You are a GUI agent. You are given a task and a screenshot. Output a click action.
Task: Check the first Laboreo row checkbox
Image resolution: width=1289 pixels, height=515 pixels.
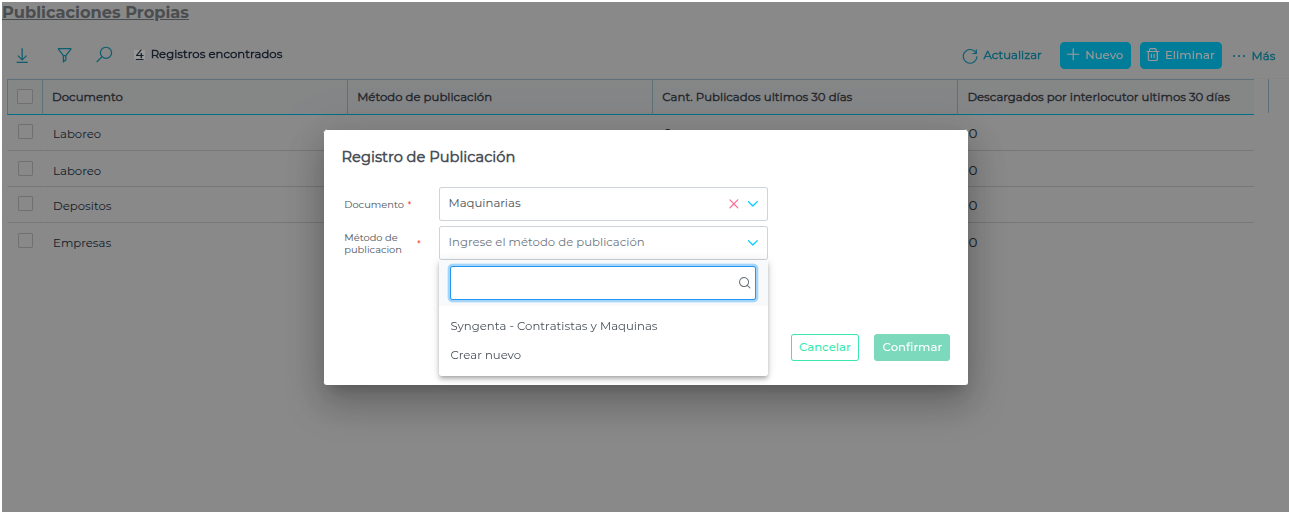[26, 132]
